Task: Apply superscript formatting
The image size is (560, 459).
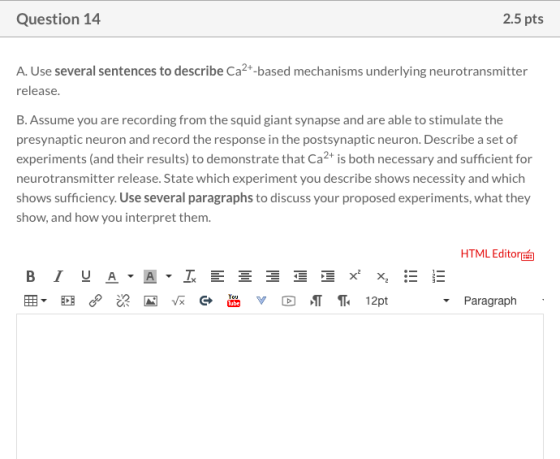Action: 355,276
